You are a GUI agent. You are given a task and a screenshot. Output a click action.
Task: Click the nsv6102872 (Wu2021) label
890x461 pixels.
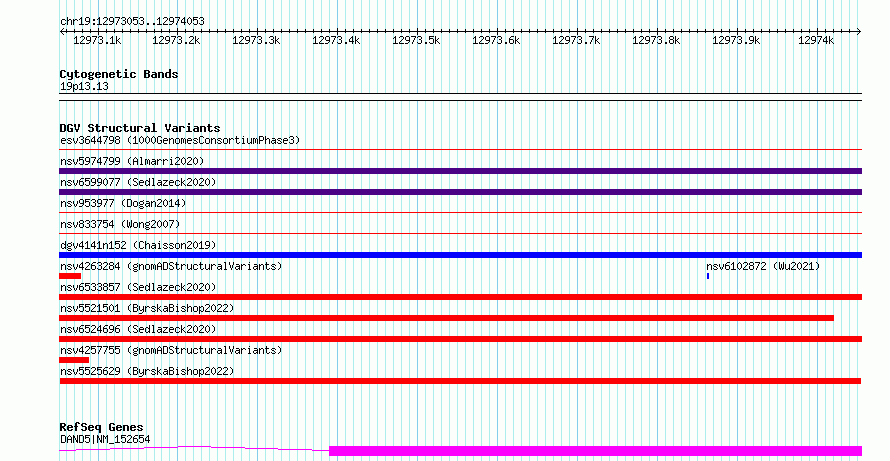point(763,266)
